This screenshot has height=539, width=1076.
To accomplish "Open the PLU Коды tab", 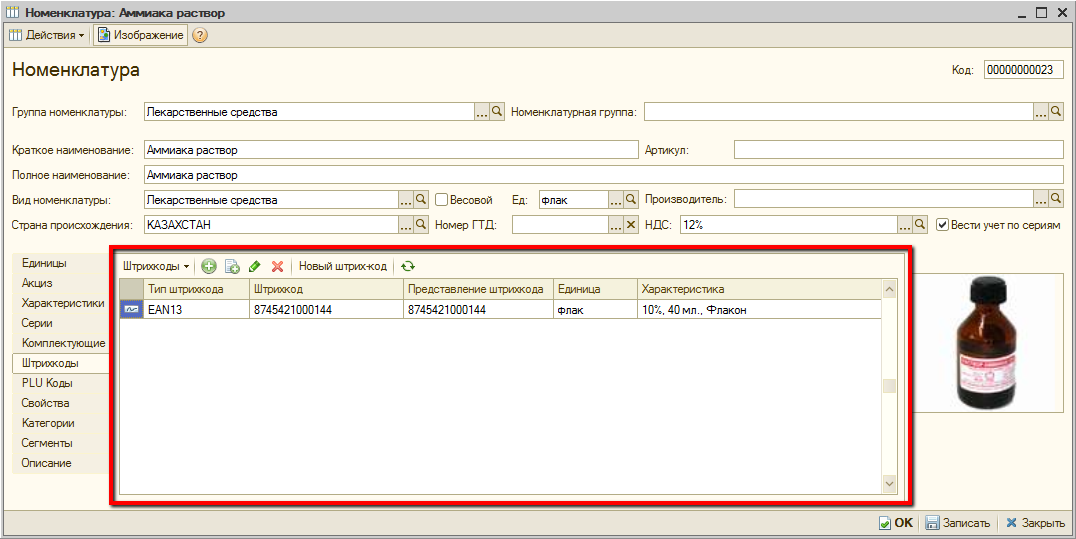I will [47, 383].
